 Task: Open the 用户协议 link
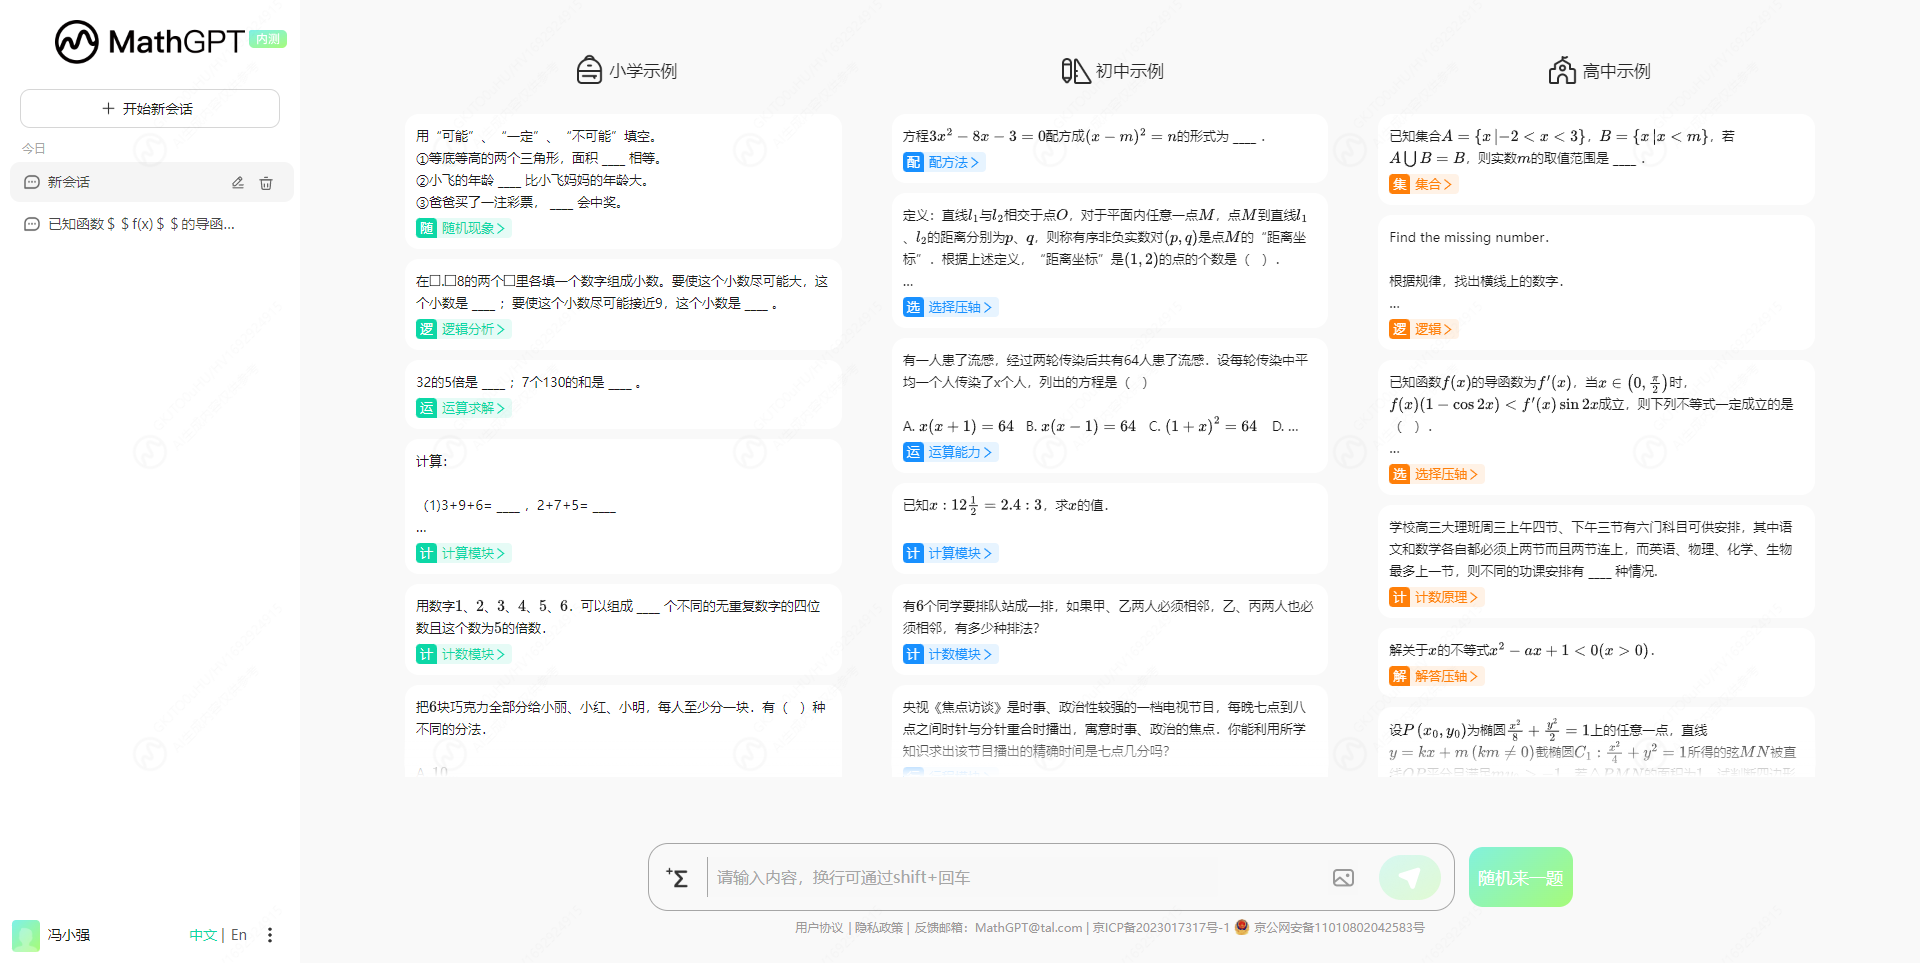(819, 928)
